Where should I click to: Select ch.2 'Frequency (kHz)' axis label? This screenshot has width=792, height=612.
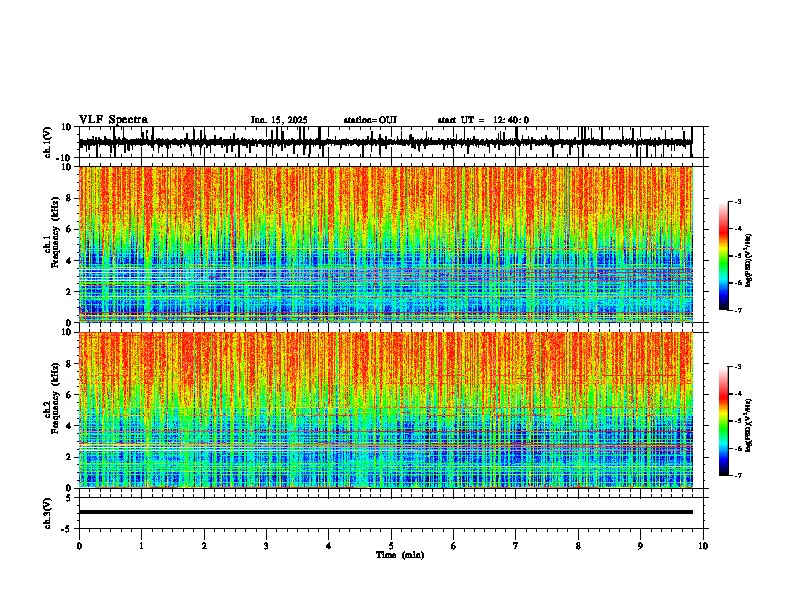pyautogui.click(x=56, y=398)
